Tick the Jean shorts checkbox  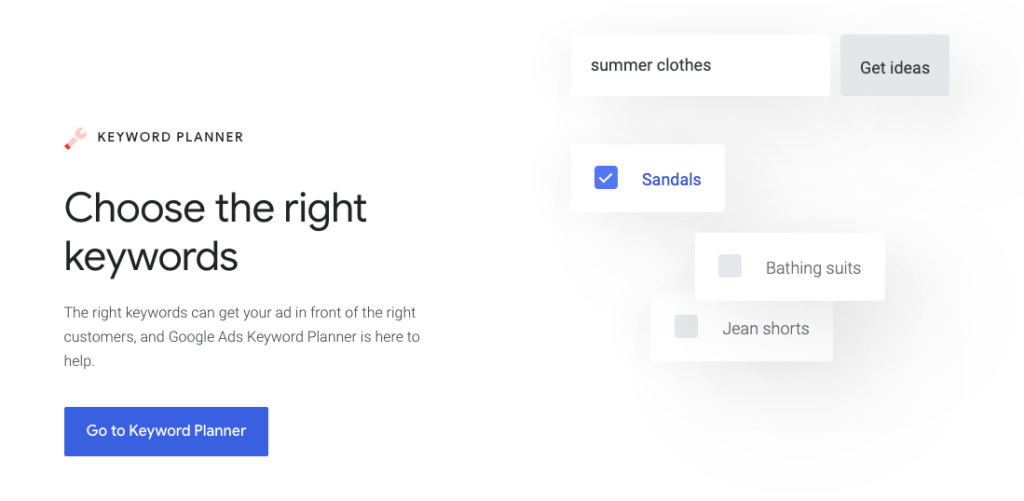click(x=686, y=327)
